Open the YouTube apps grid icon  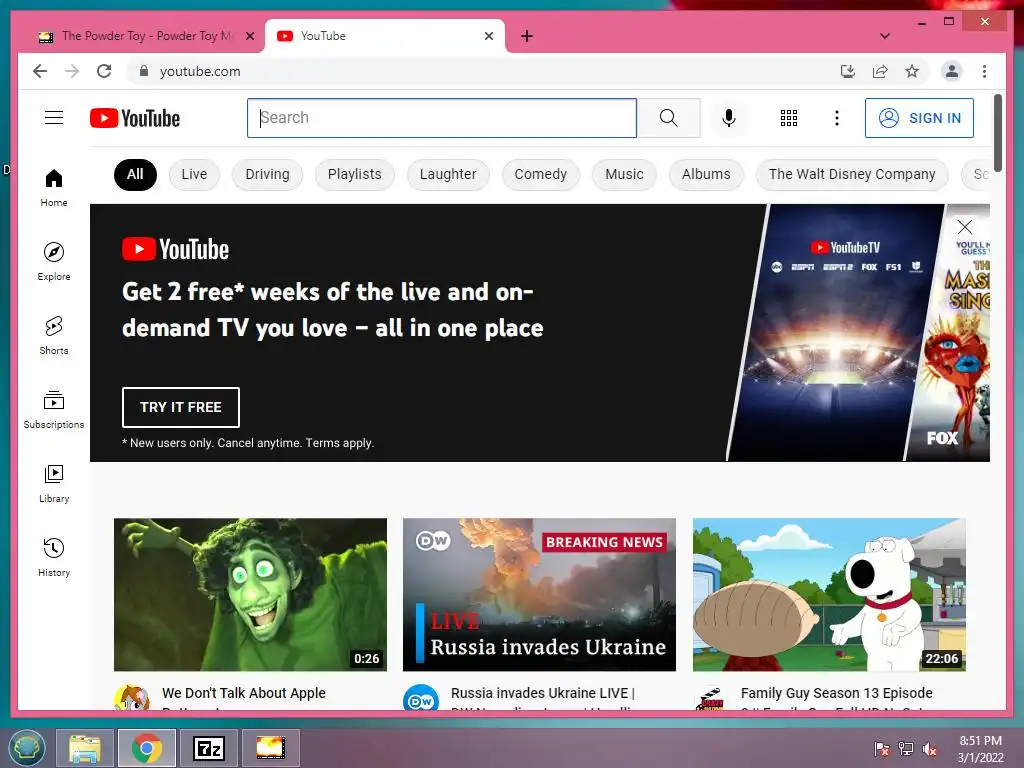click(788, 118)
